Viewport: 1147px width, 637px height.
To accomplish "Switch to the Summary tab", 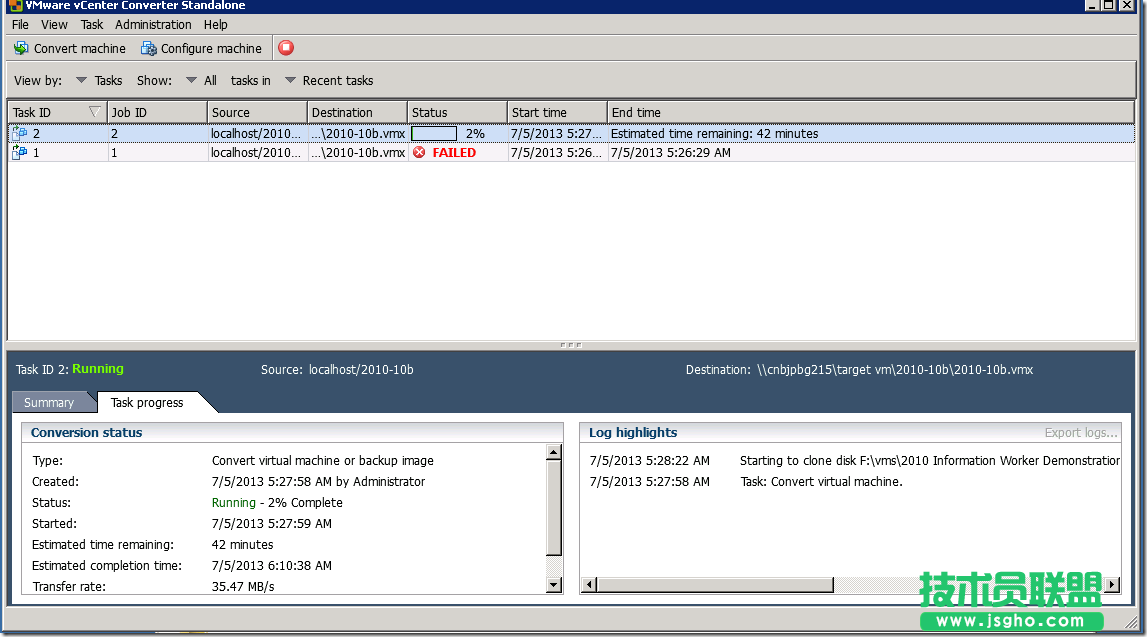I will point(49,402).
